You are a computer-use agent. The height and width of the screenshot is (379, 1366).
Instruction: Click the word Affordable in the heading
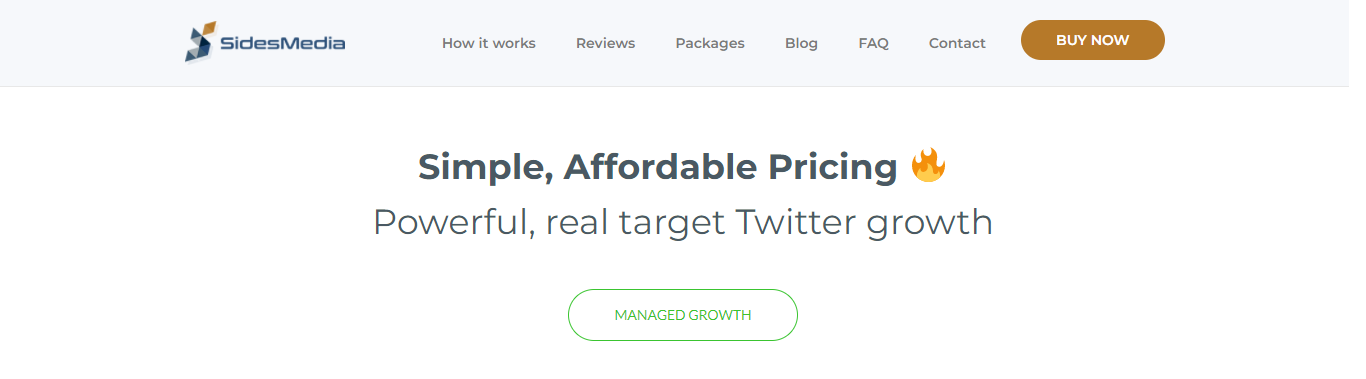coord(661,167)
